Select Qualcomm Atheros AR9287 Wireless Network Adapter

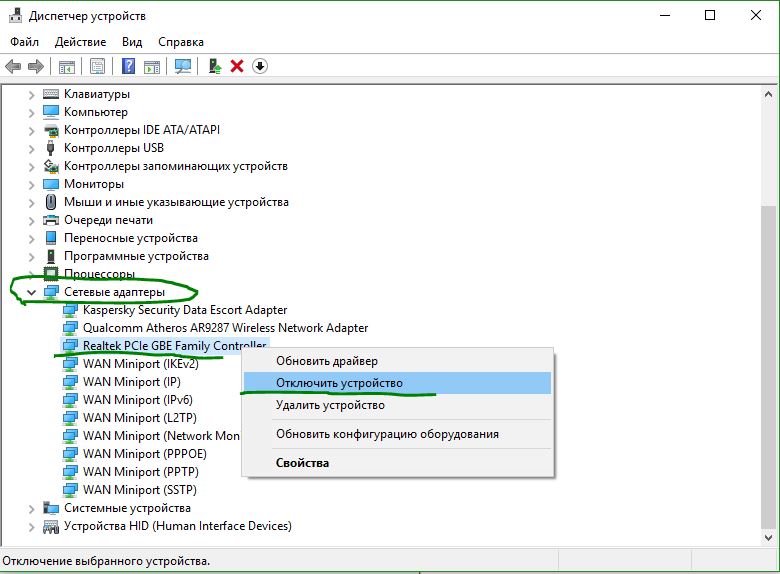point(225,328)
